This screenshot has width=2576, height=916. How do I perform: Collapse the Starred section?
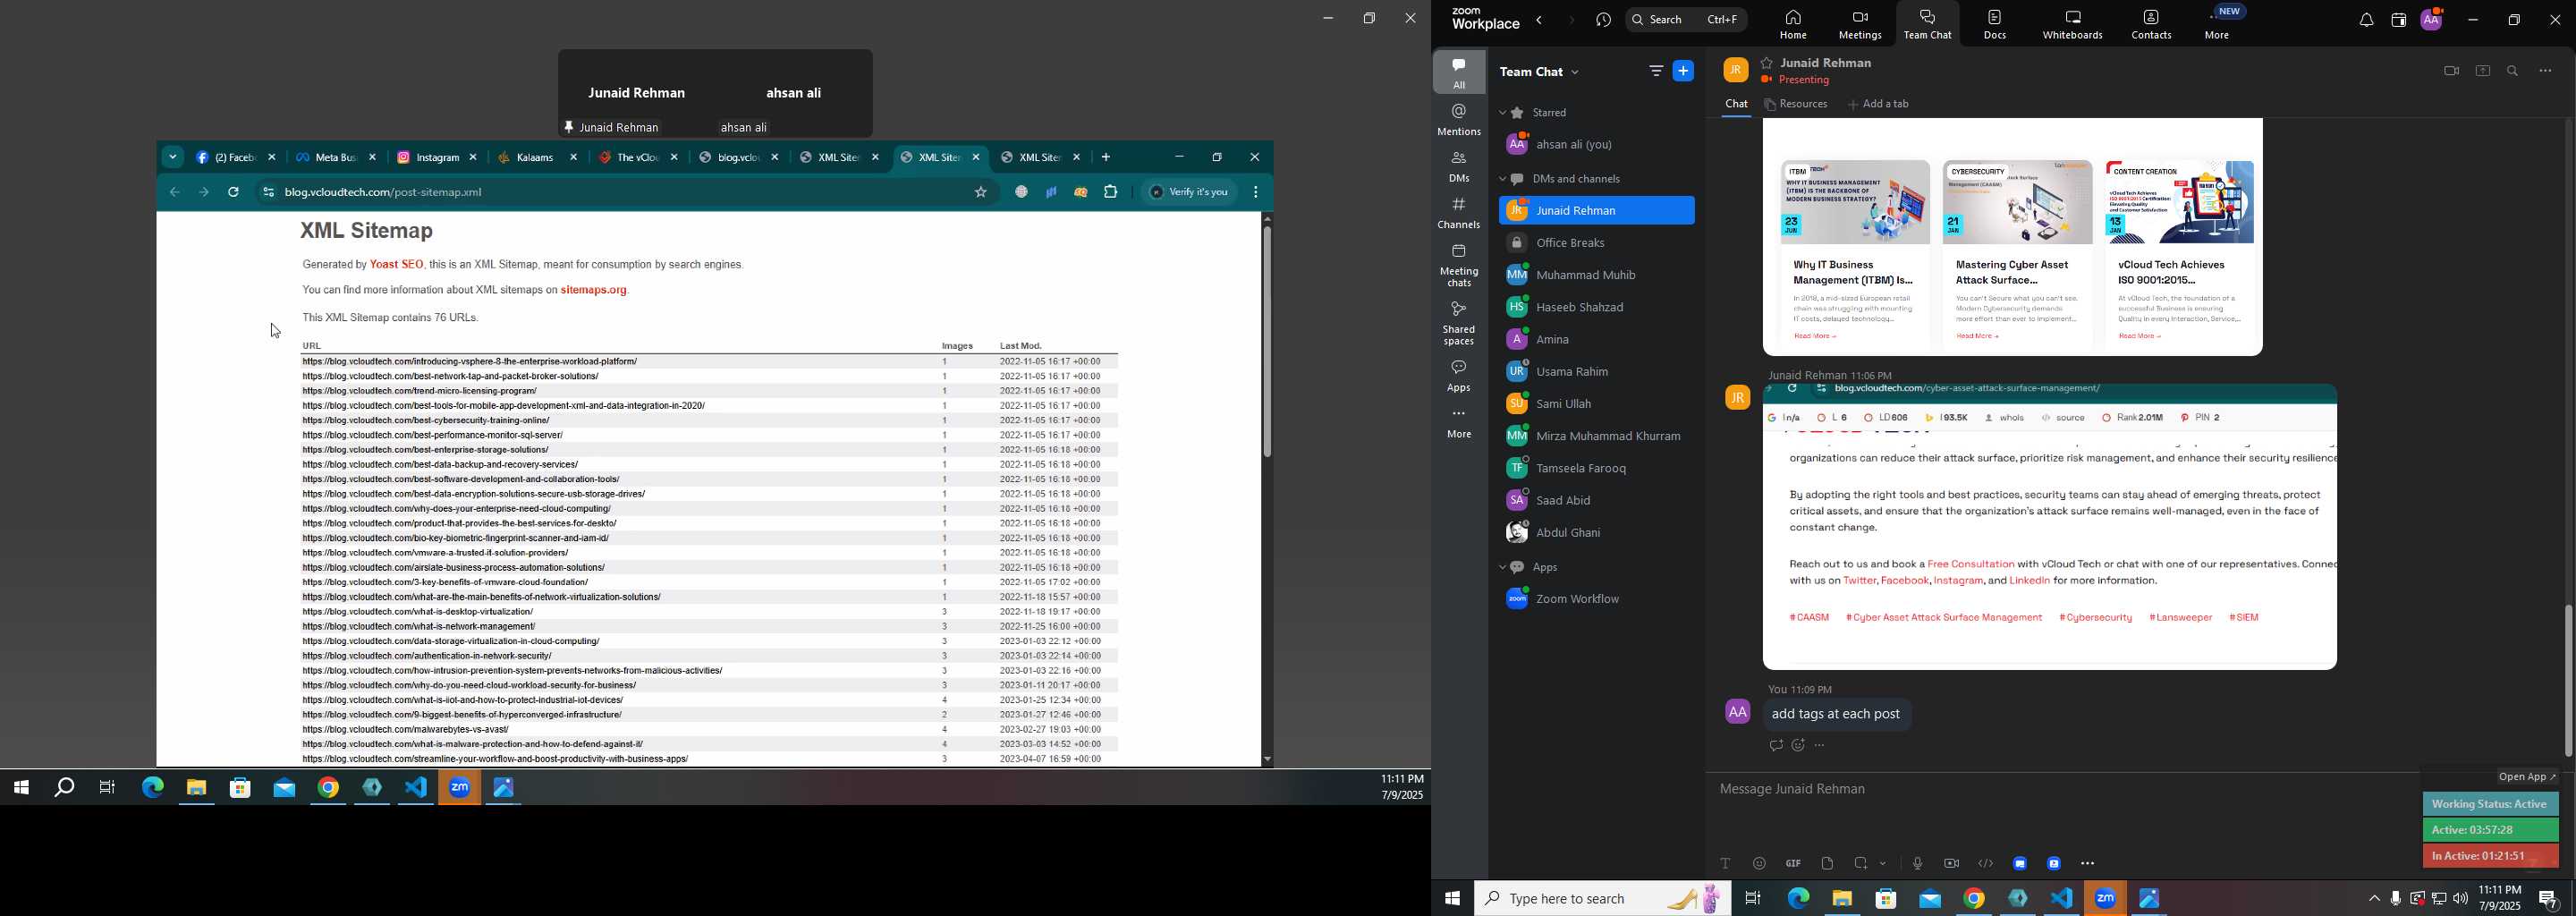click(x=1502, y=113)
